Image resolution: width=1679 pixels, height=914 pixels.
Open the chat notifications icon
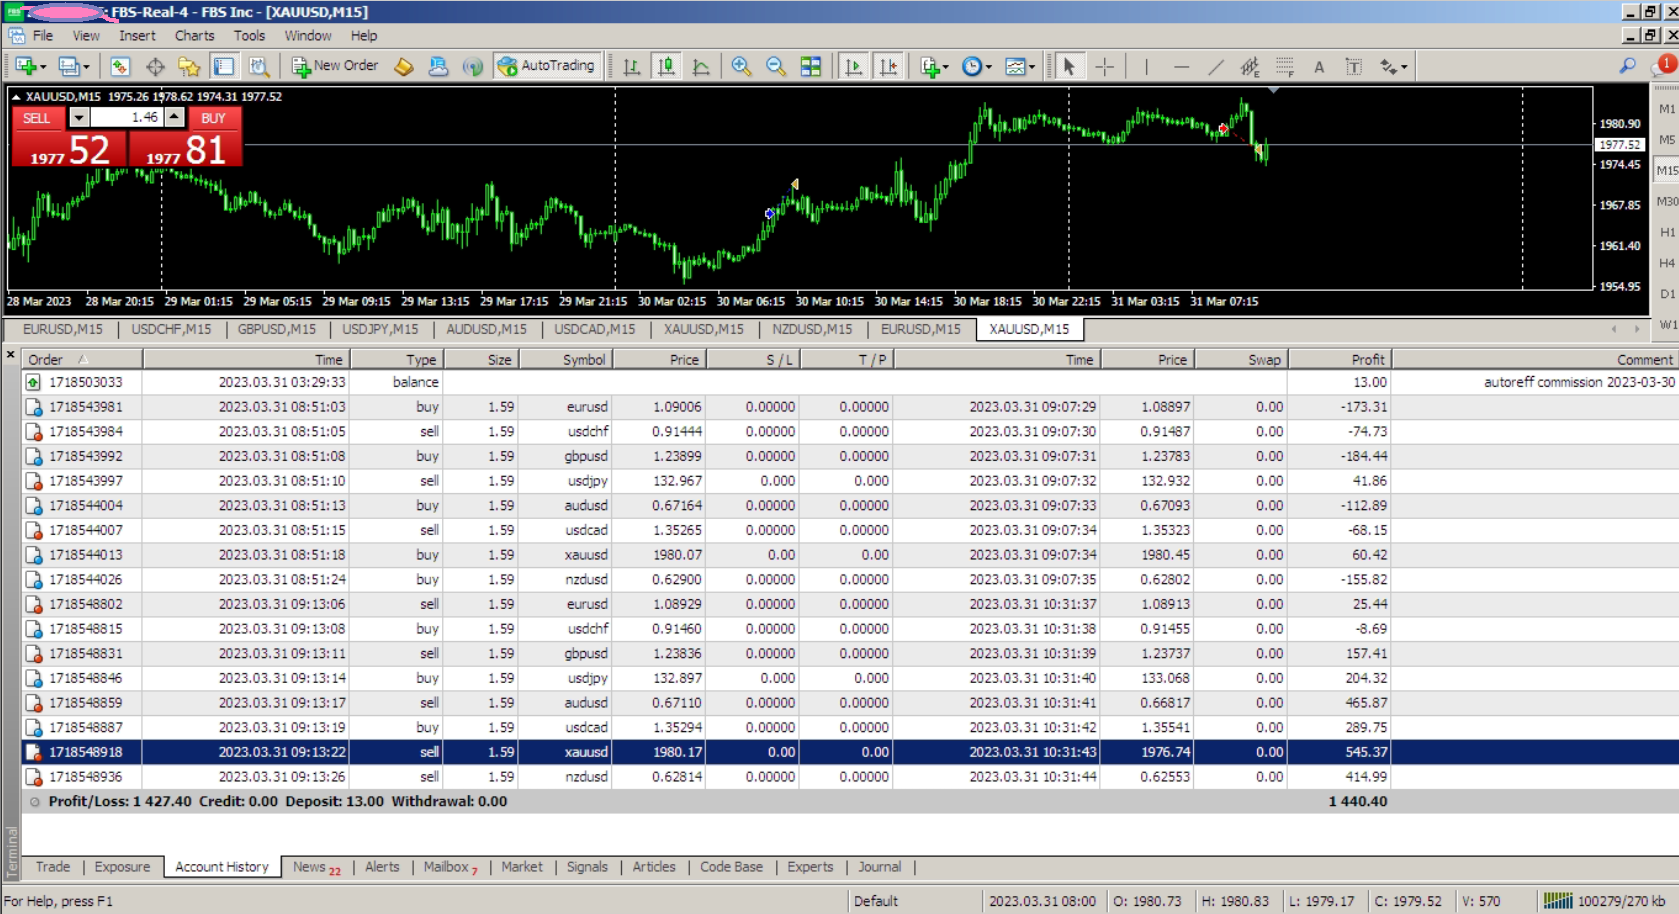click(1665, 66)
